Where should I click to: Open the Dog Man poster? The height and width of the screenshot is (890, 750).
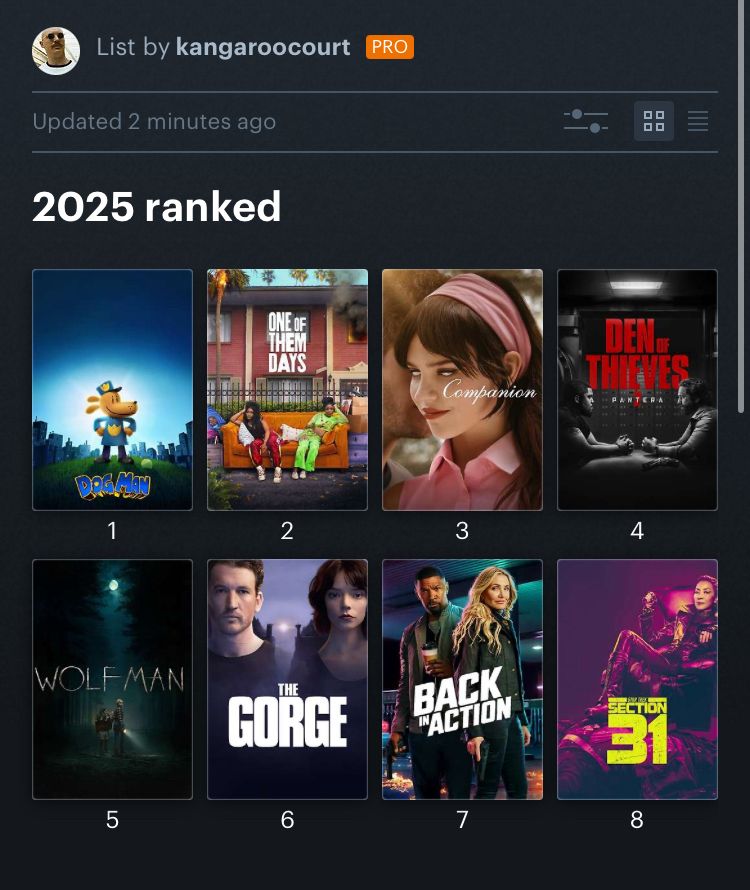coord(112,390)
